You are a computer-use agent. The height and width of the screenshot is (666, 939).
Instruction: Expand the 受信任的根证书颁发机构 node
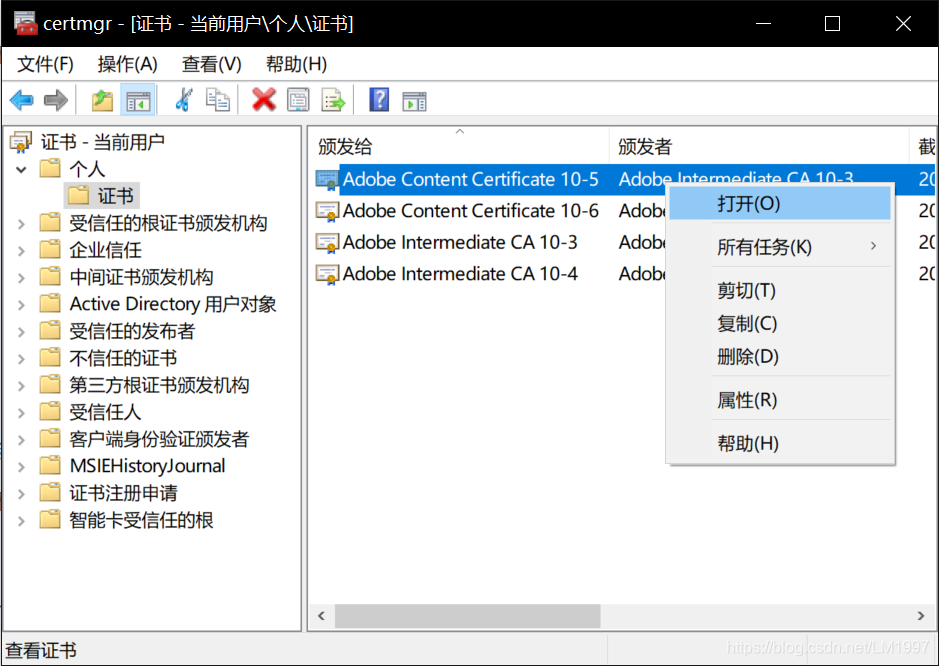pos(21,224)
